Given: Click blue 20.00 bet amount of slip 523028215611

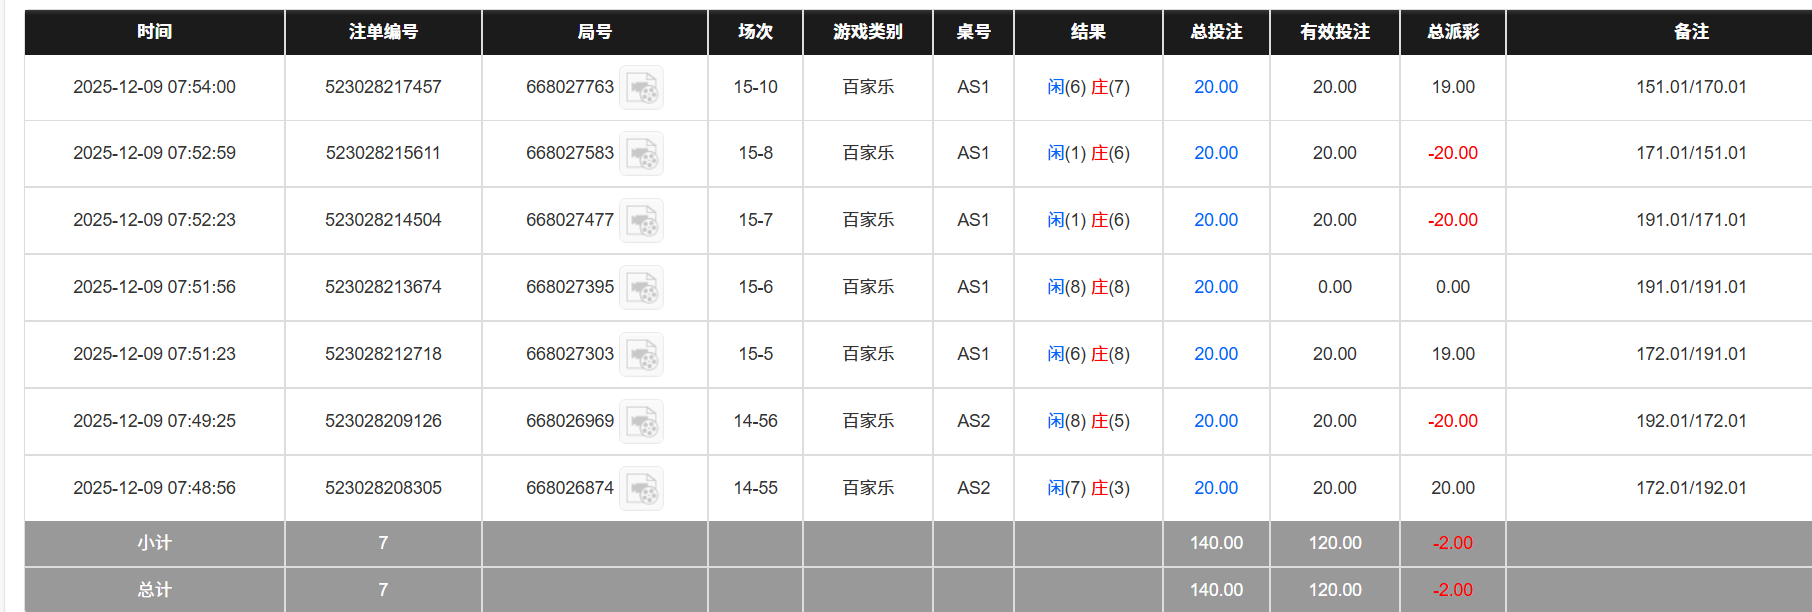Looking at the screenshot, I should pyautogui.click(x=1215, y=153).
